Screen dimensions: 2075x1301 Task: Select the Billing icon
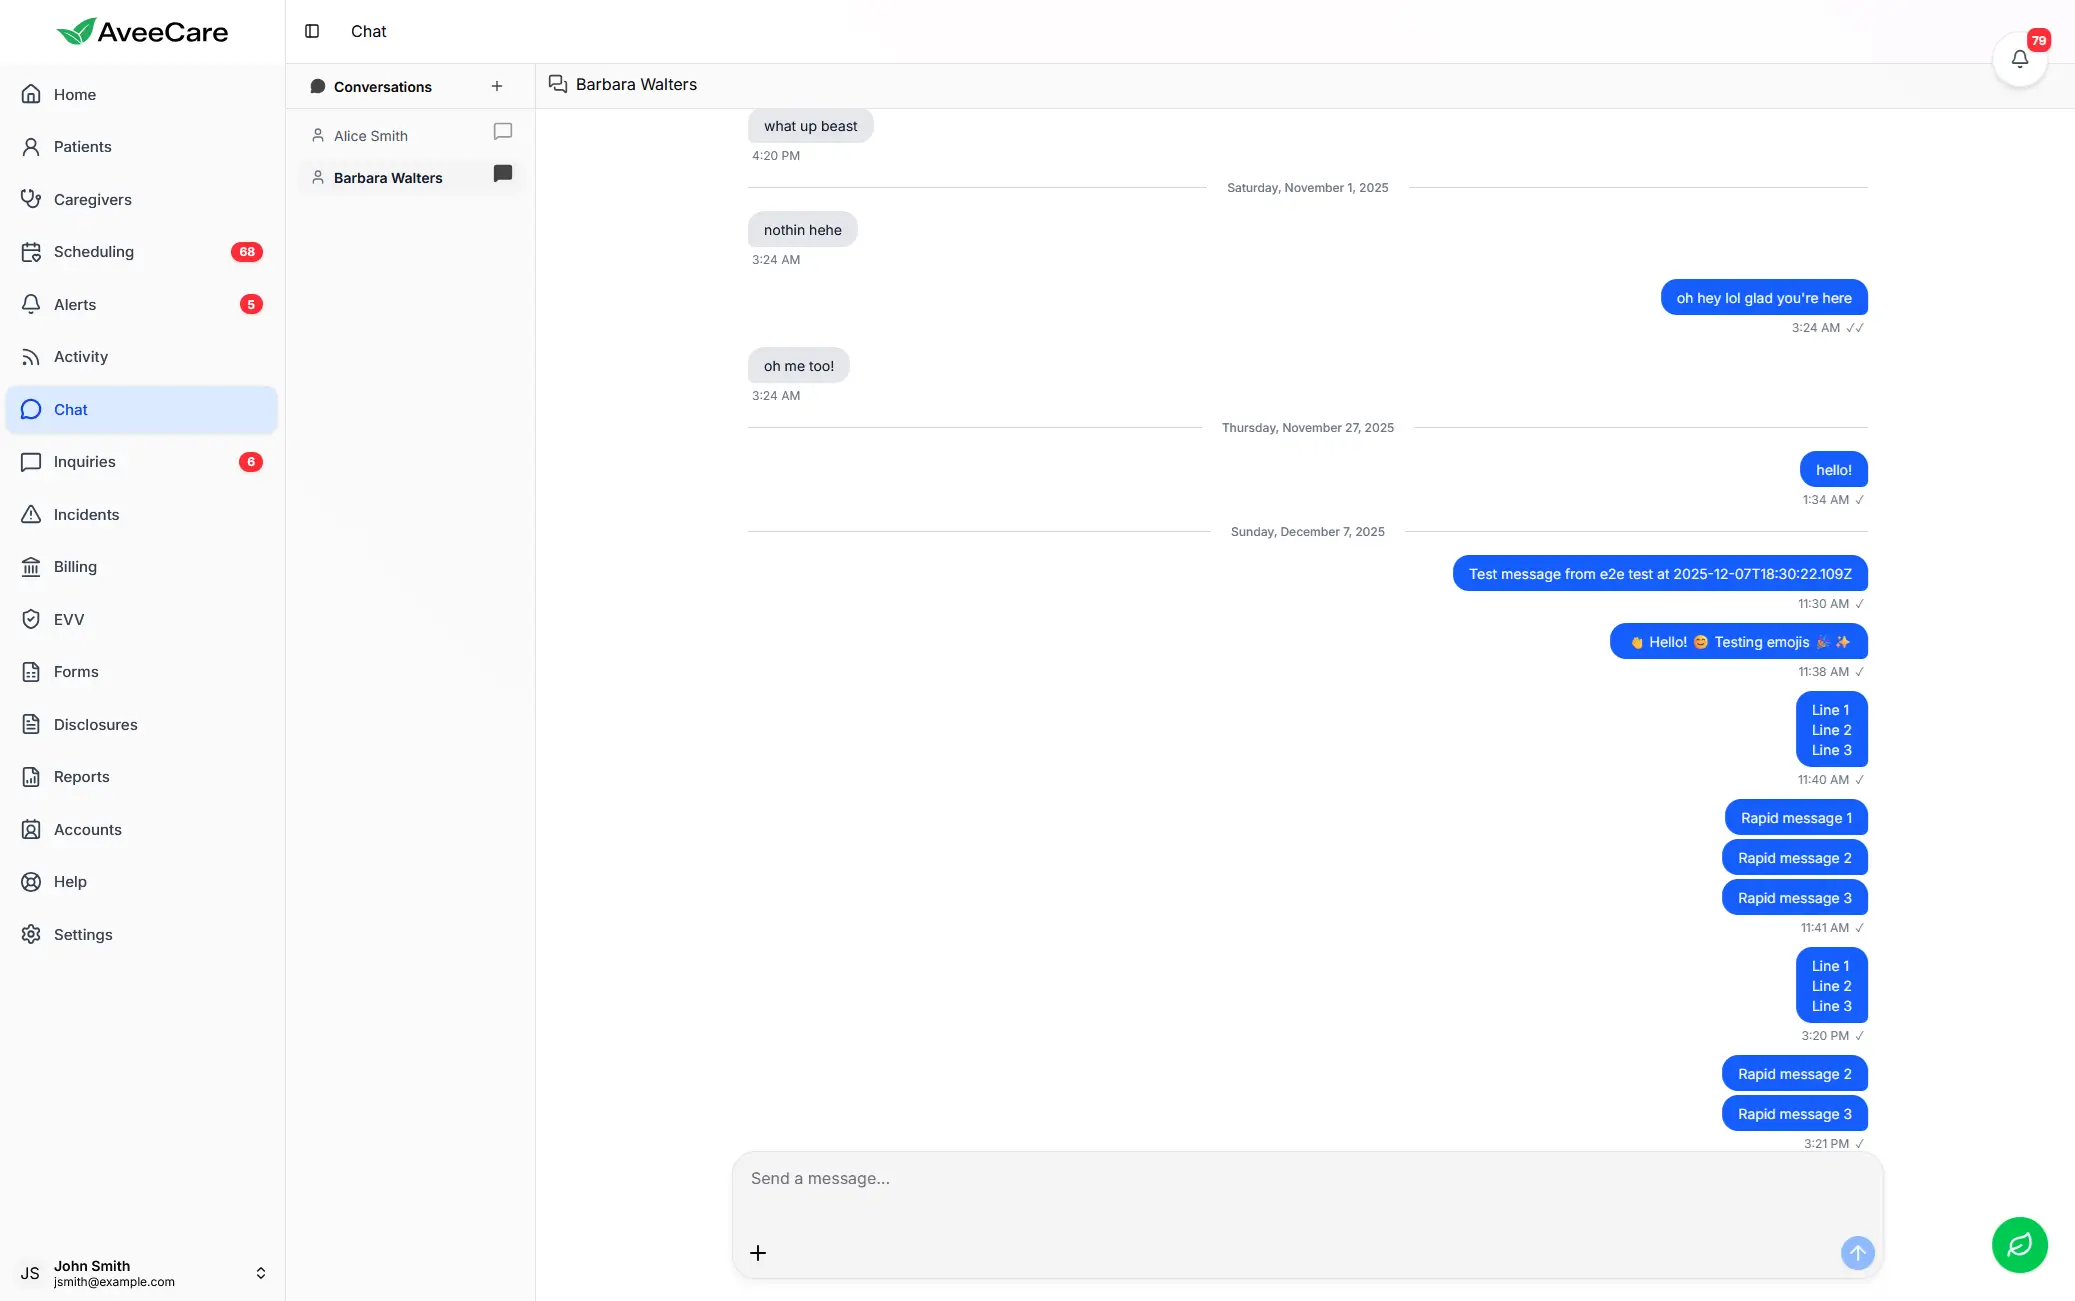coord(31,567)
